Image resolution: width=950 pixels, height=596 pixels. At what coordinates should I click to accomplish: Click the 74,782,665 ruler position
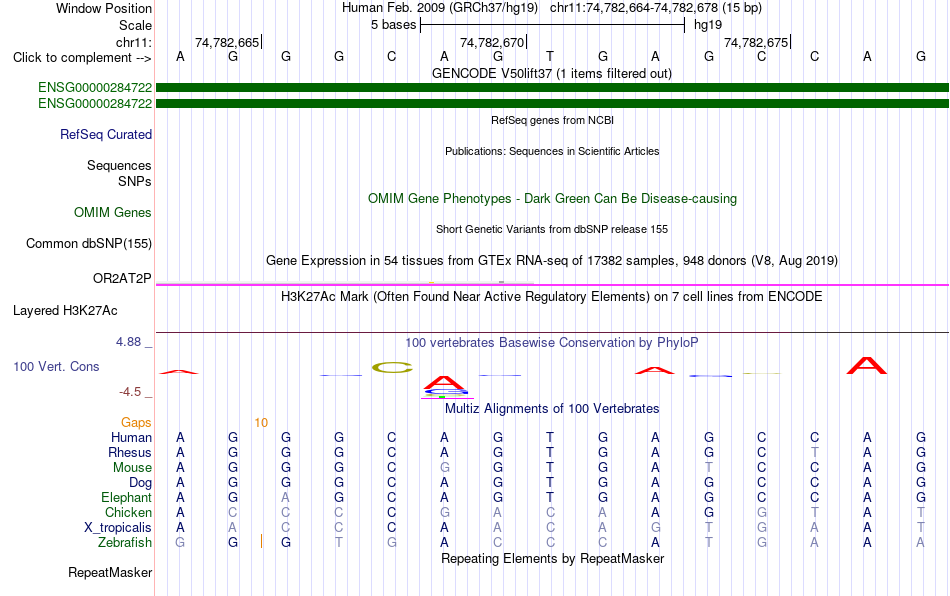point(227,42)
